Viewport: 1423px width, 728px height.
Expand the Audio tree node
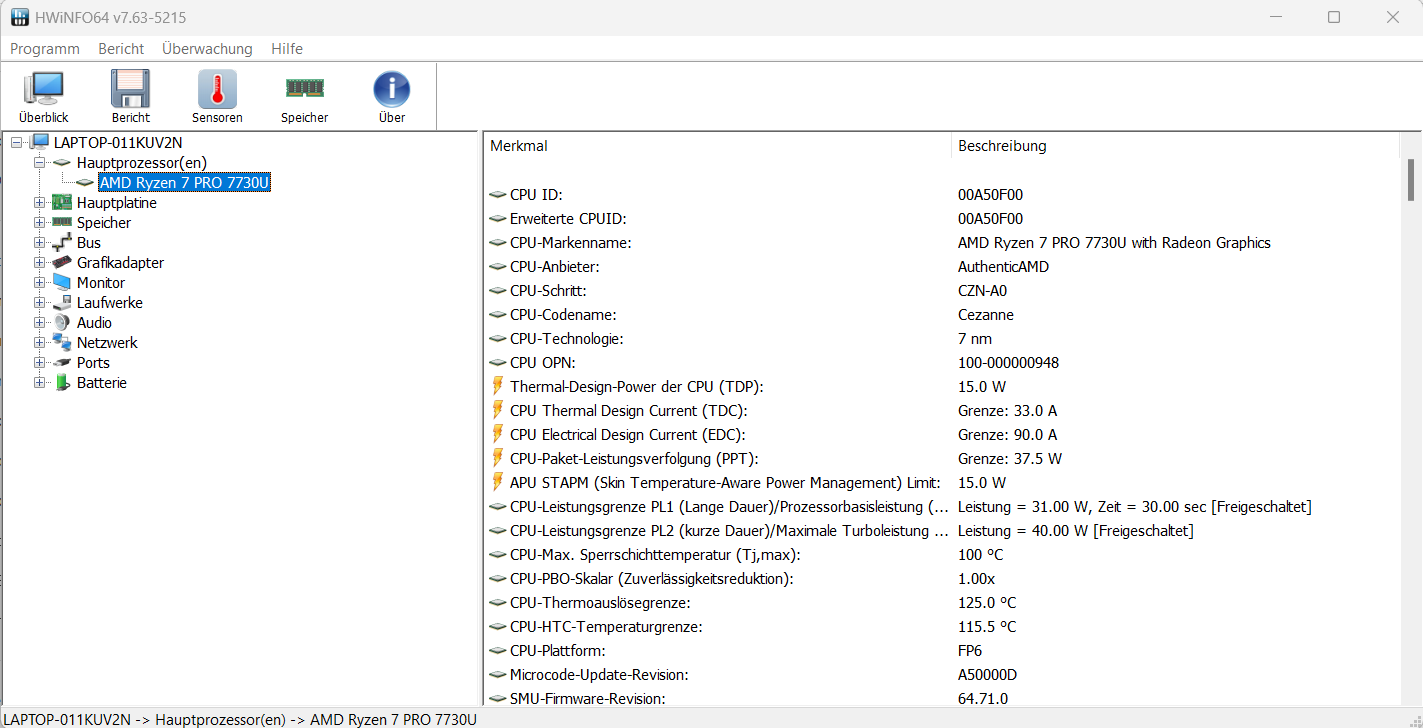(40, 323)
